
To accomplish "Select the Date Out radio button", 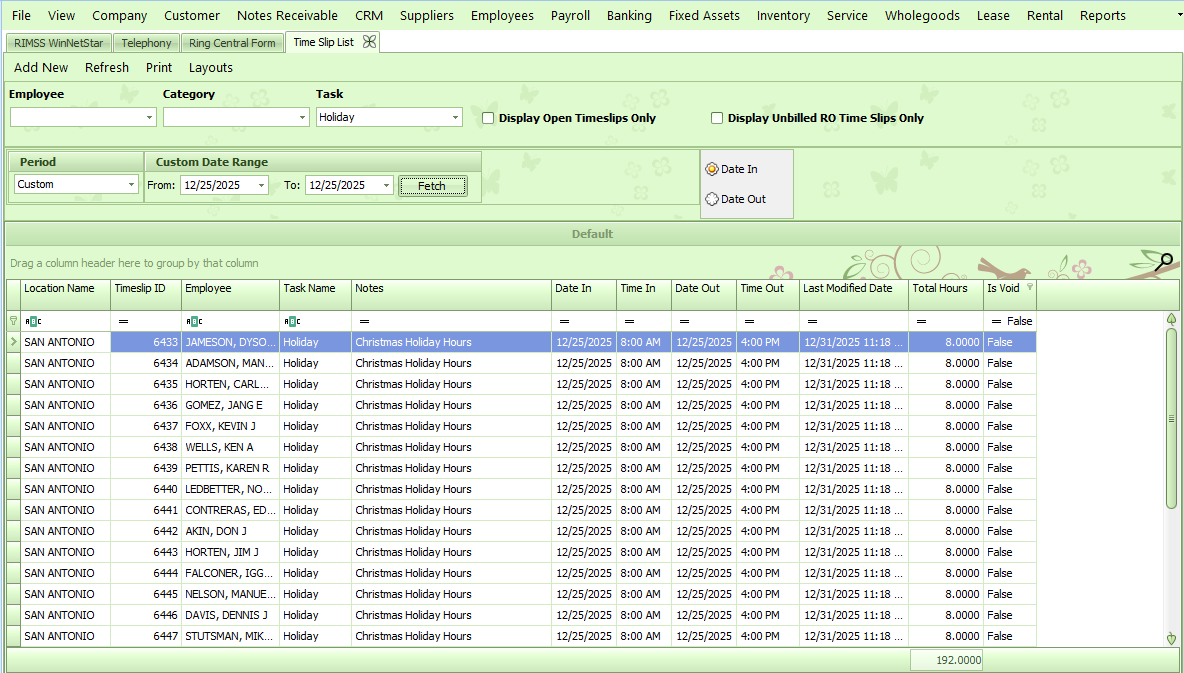I will tap(712, 199).
